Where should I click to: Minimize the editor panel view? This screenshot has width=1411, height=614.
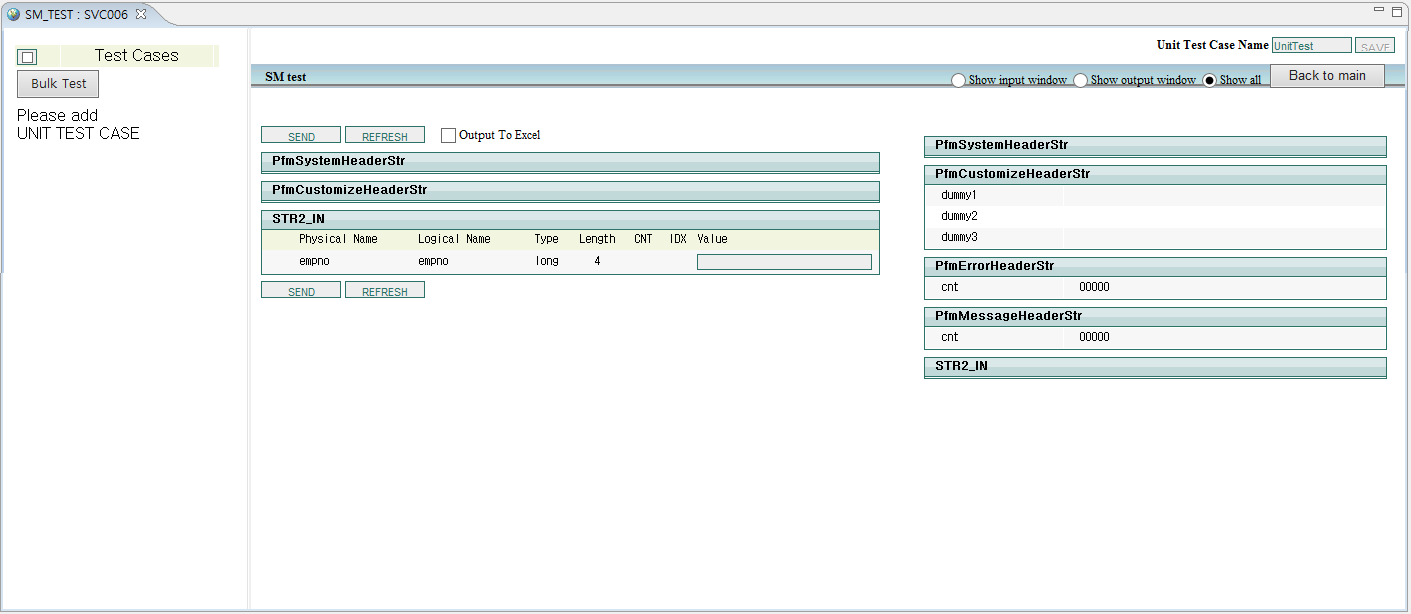1380,10
